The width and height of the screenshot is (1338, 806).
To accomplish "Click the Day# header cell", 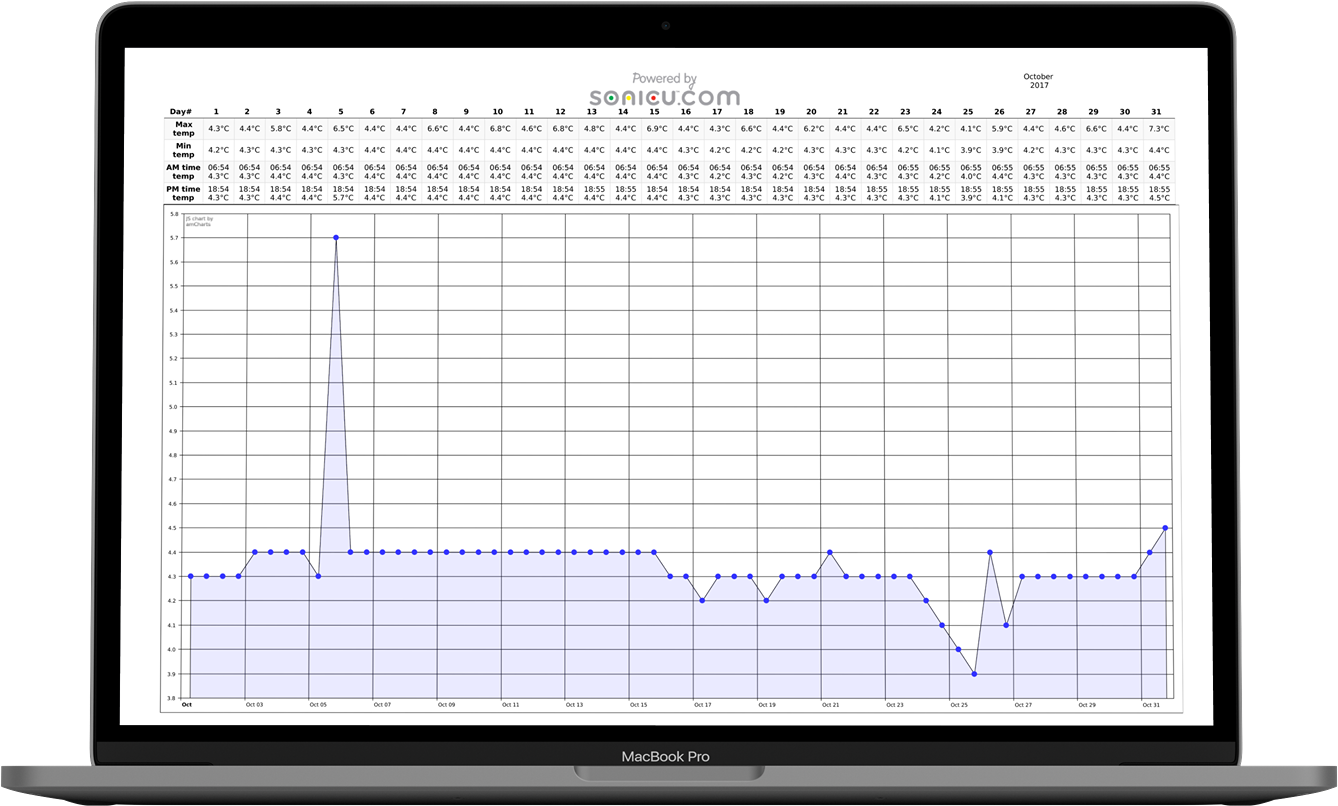I will (180, 111).
